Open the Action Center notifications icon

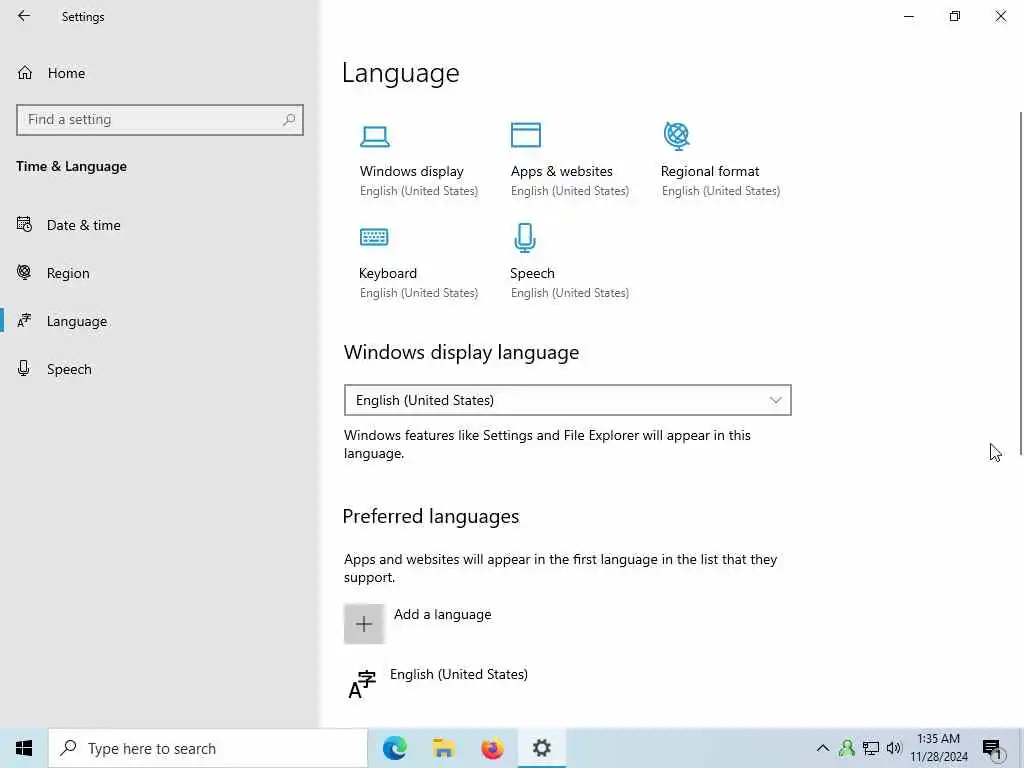coord(992,748)
